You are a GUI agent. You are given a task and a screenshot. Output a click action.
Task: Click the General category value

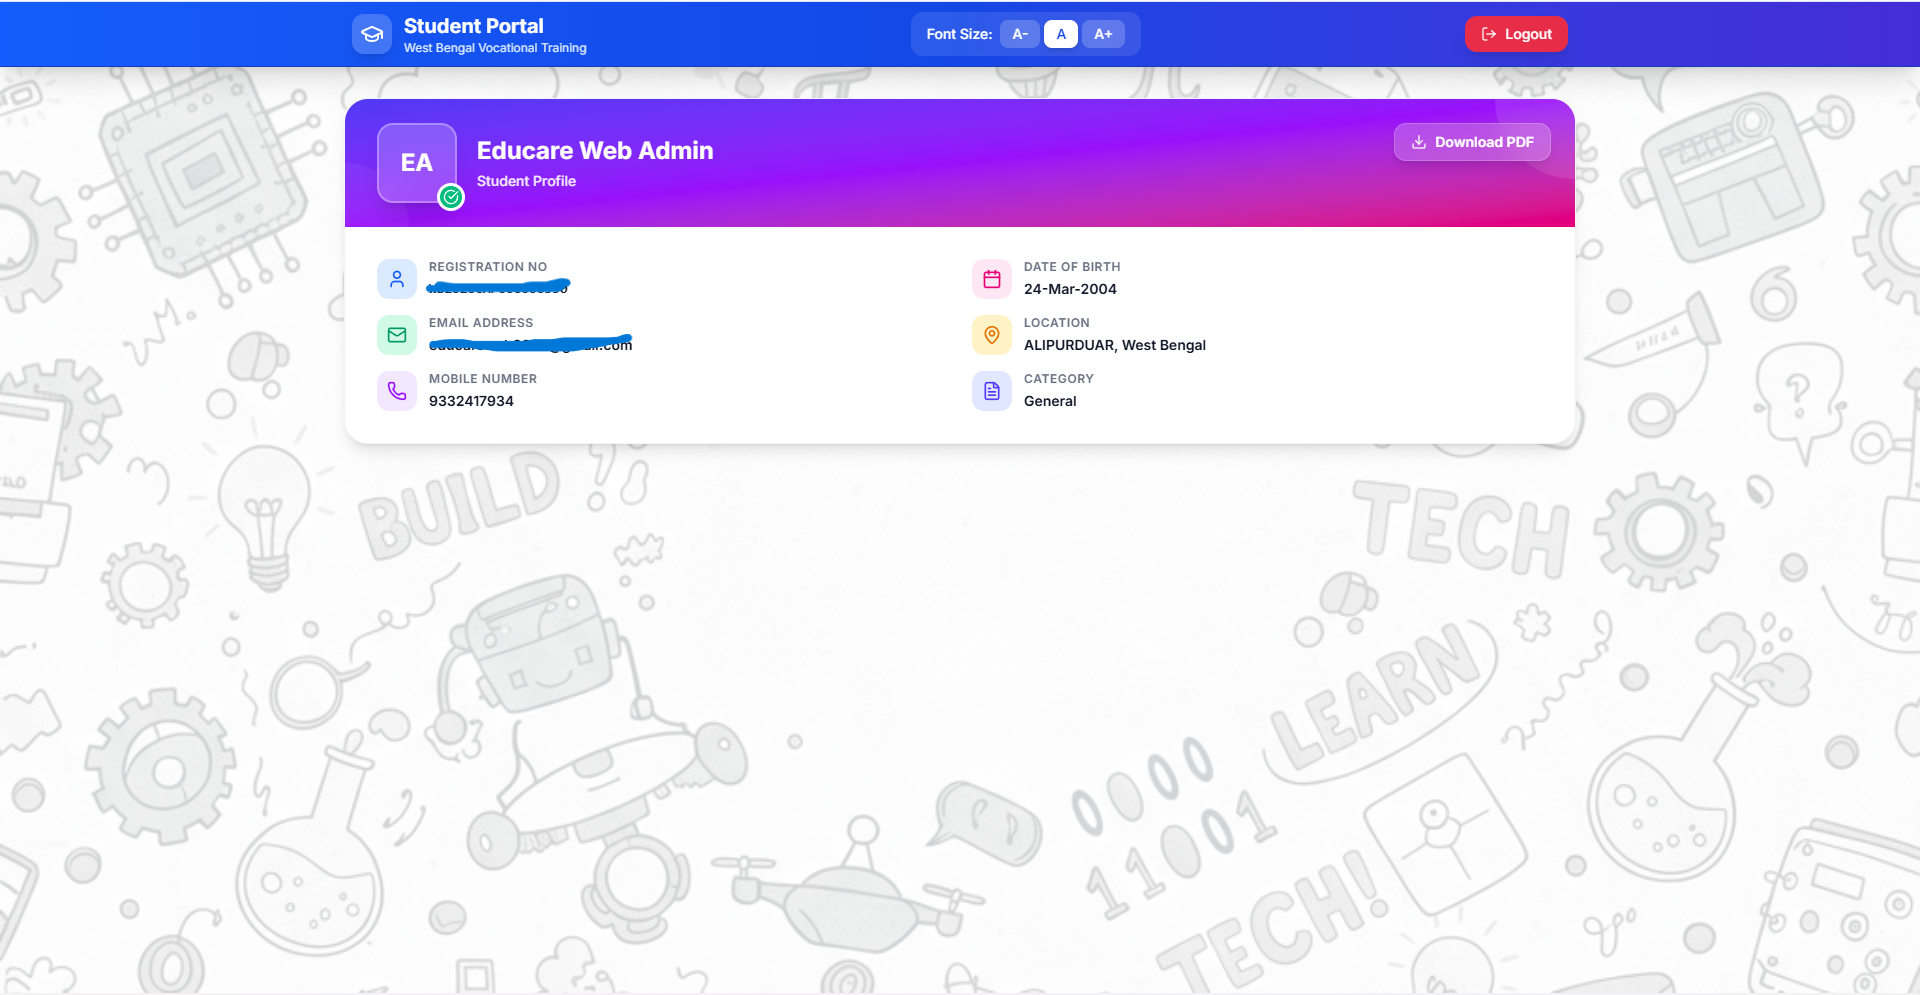coord(1050,401)
